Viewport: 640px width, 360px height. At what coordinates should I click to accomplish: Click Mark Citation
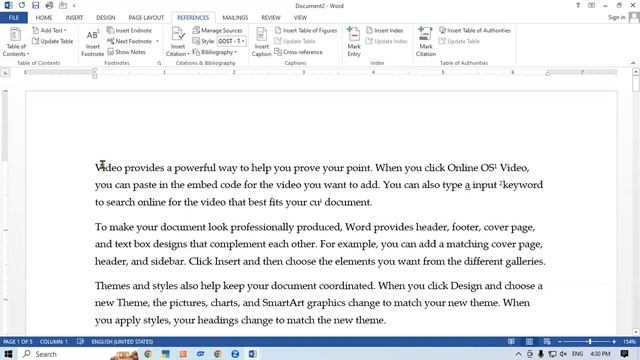pos(426,42)
